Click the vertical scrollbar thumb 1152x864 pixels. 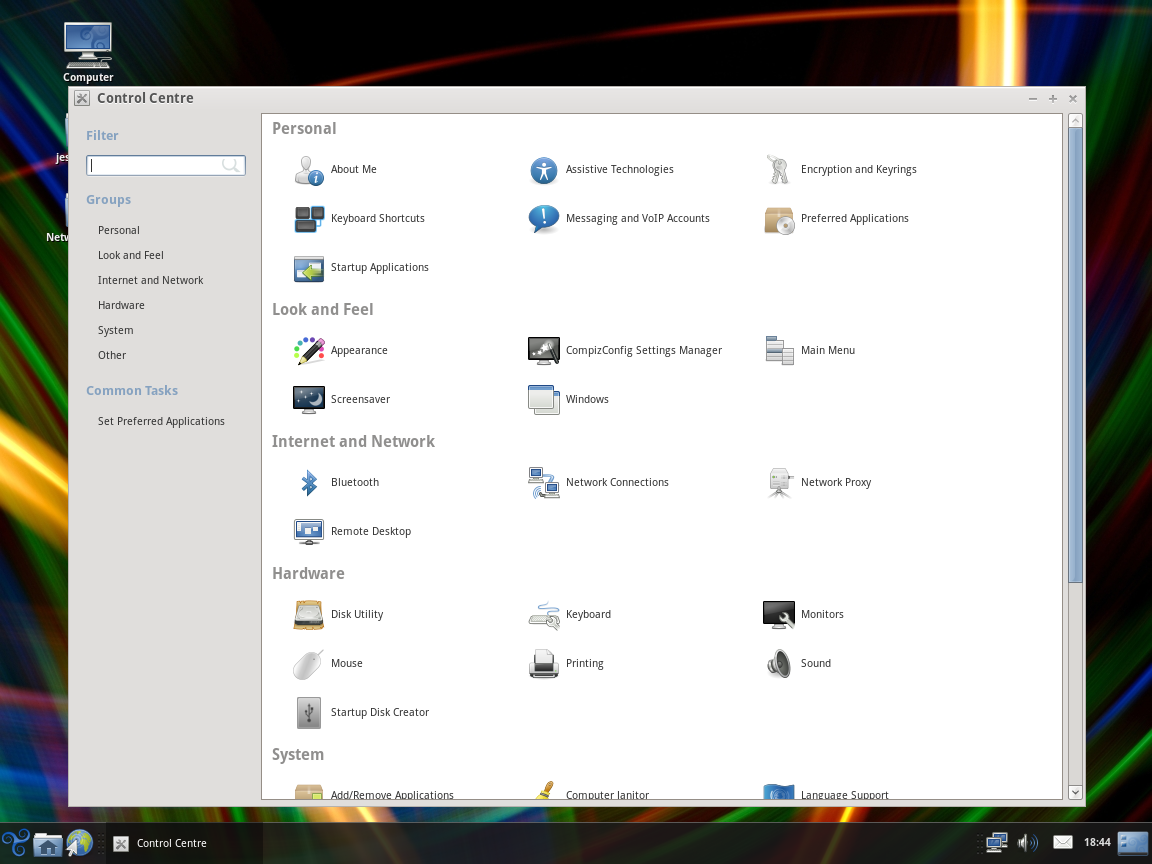coord(1076,356)
